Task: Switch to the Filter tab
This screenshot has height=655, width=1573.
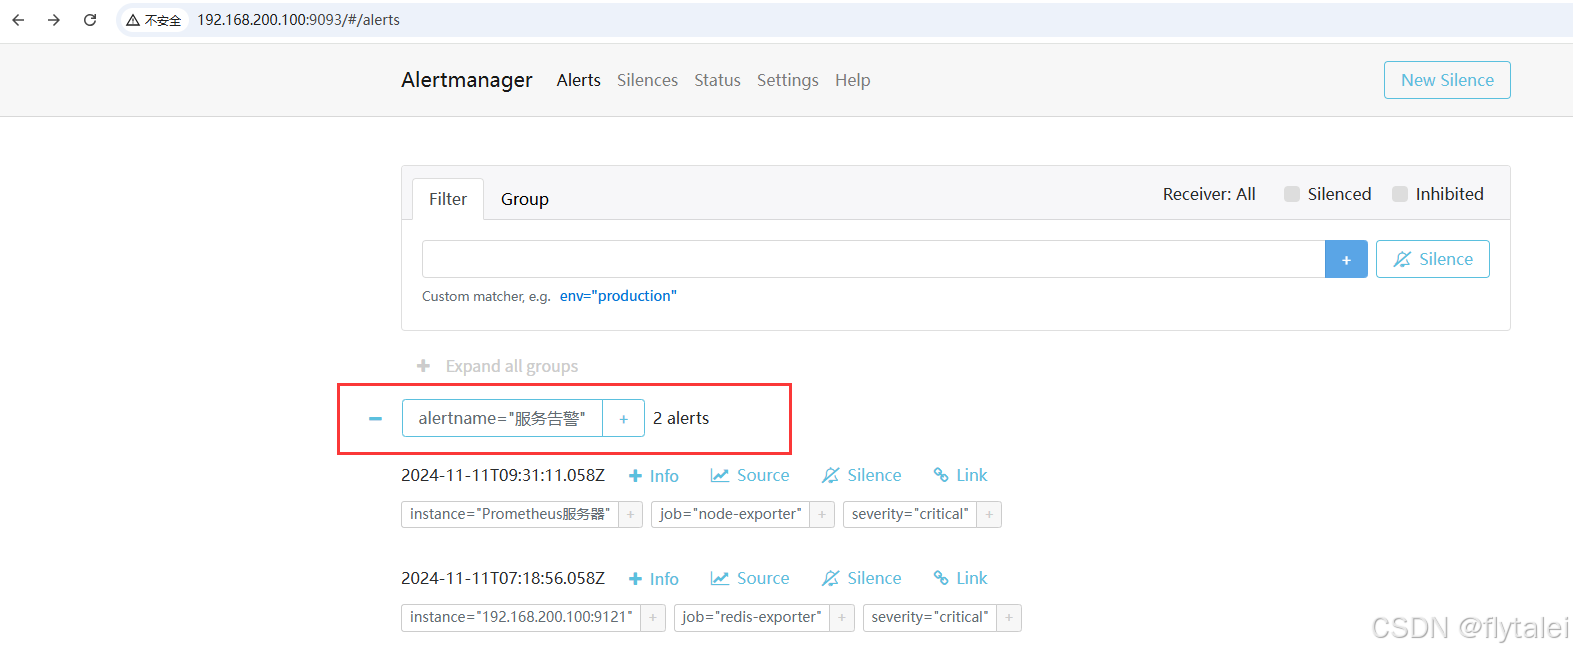Action: (448, 199)
